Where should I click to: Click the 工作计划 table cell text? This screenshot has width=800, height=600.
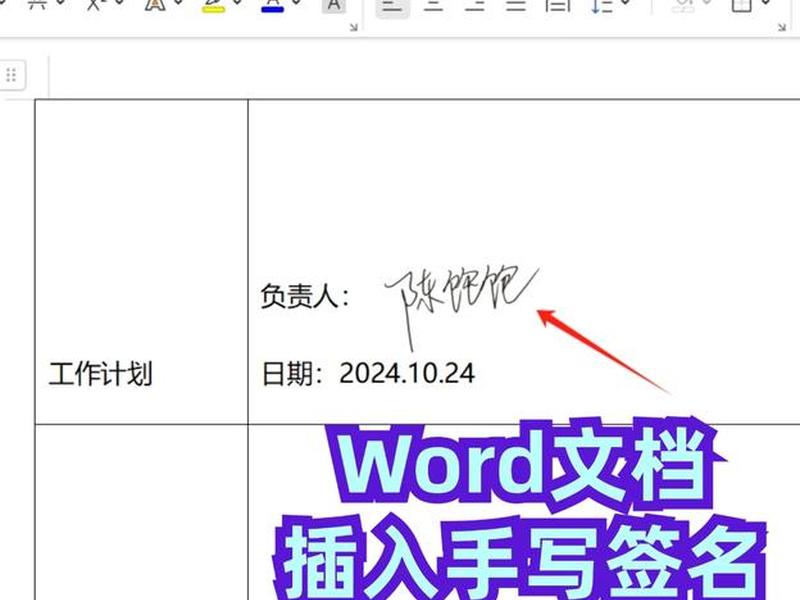[x=101, y=374]
